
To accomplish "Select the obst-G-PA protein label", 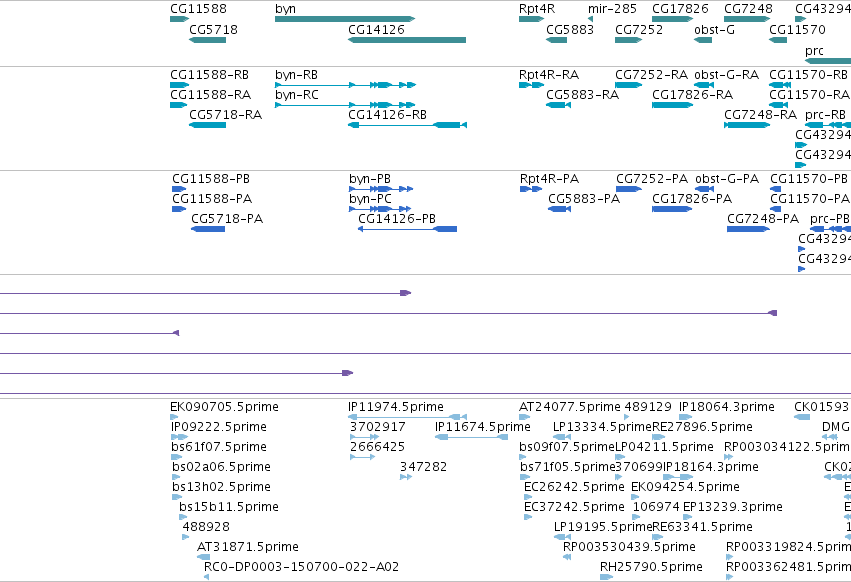I will (x=727, y=179).
